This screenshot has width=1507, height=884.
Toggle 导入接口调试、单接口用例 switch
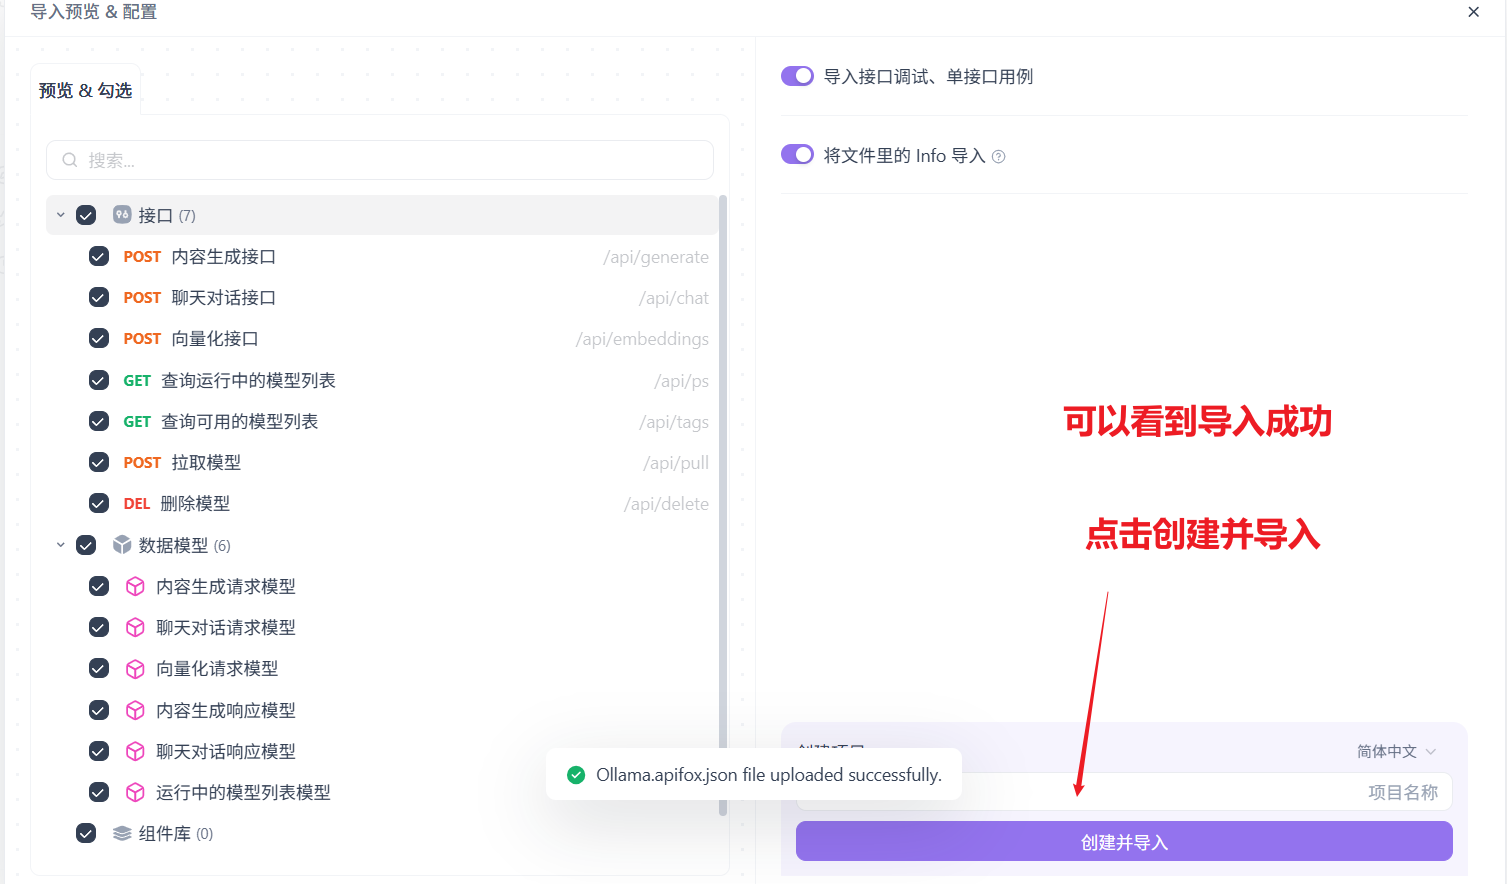[x=797, y=76]
